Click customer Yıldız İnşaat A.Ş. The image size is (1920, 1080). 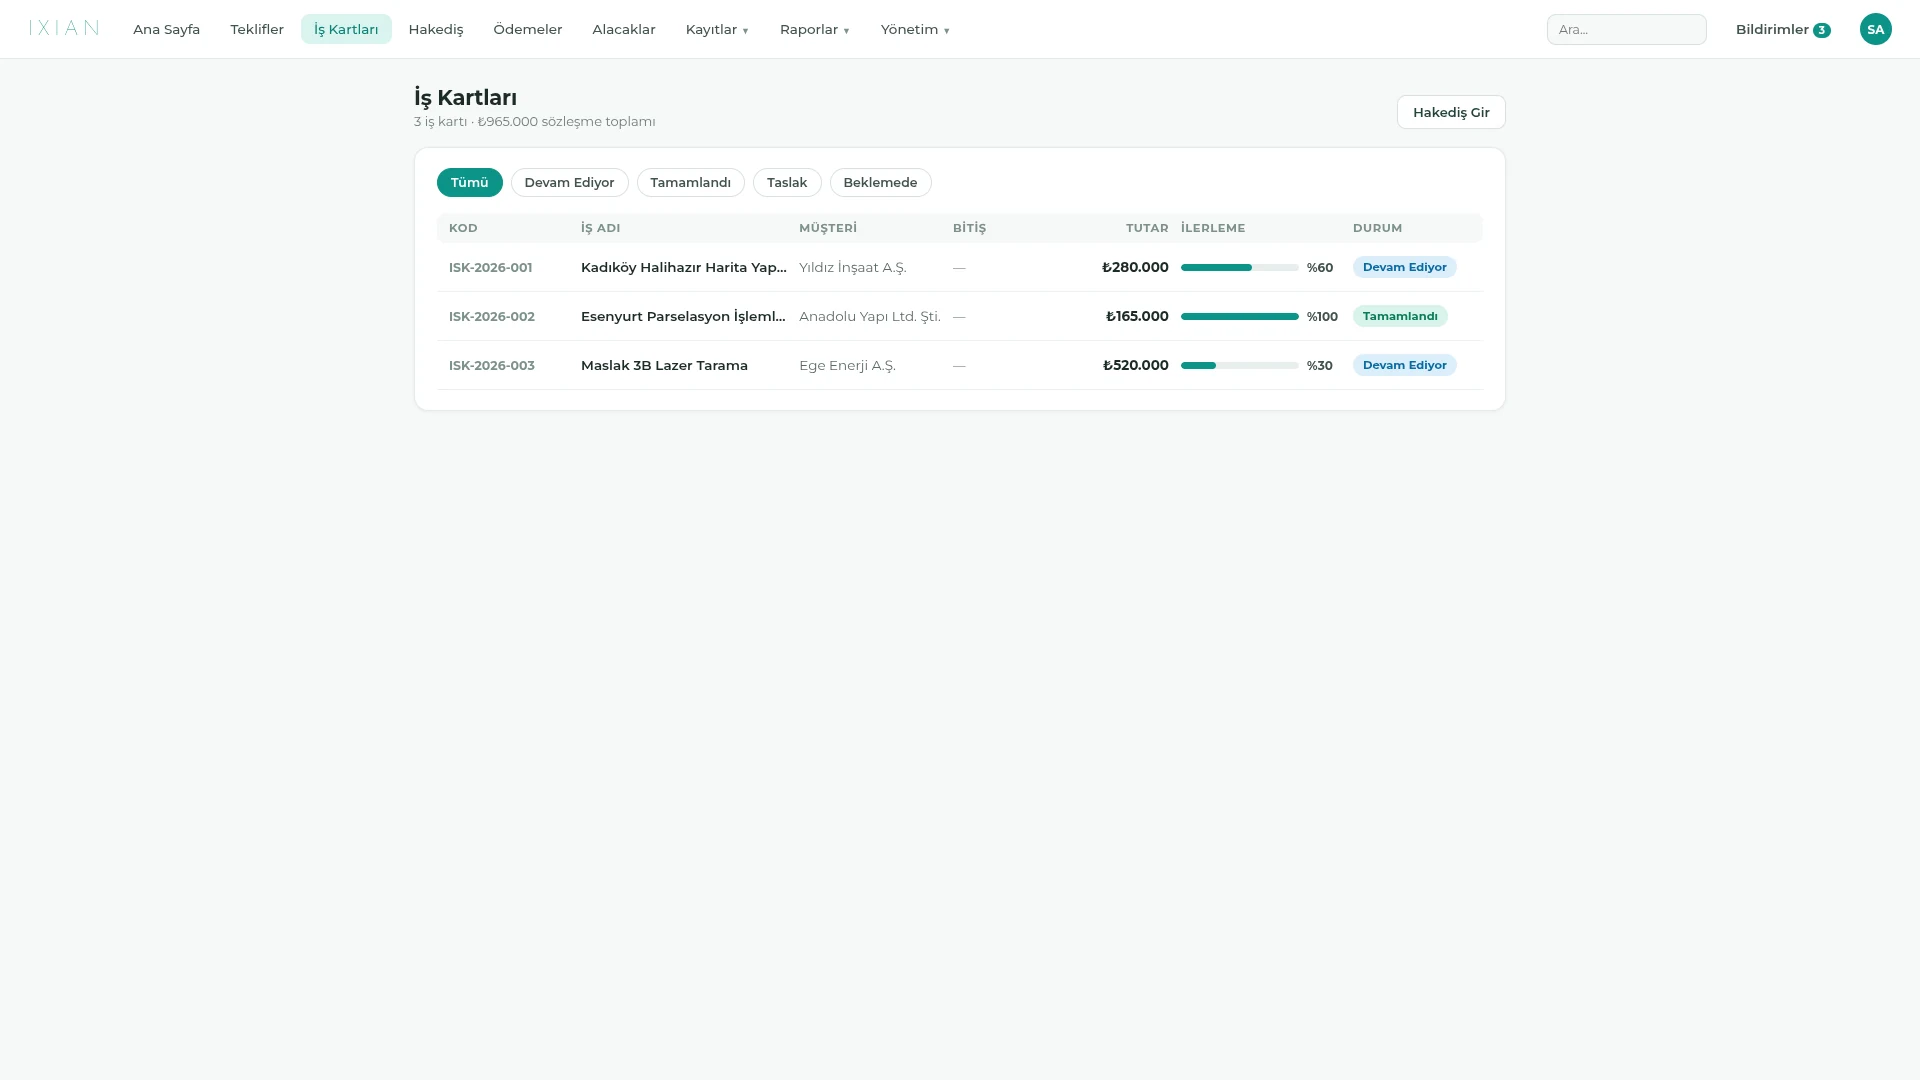(x=852, y=267)
